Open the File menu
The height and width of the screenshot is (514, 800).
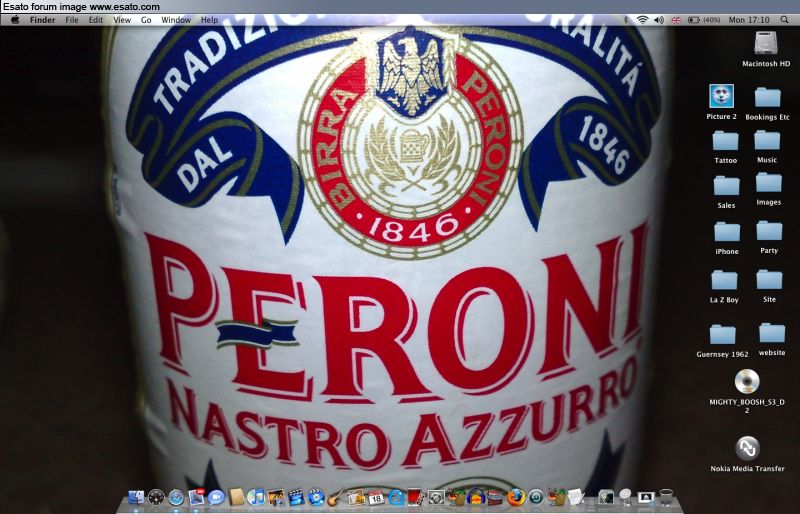[x=72, y=20]
